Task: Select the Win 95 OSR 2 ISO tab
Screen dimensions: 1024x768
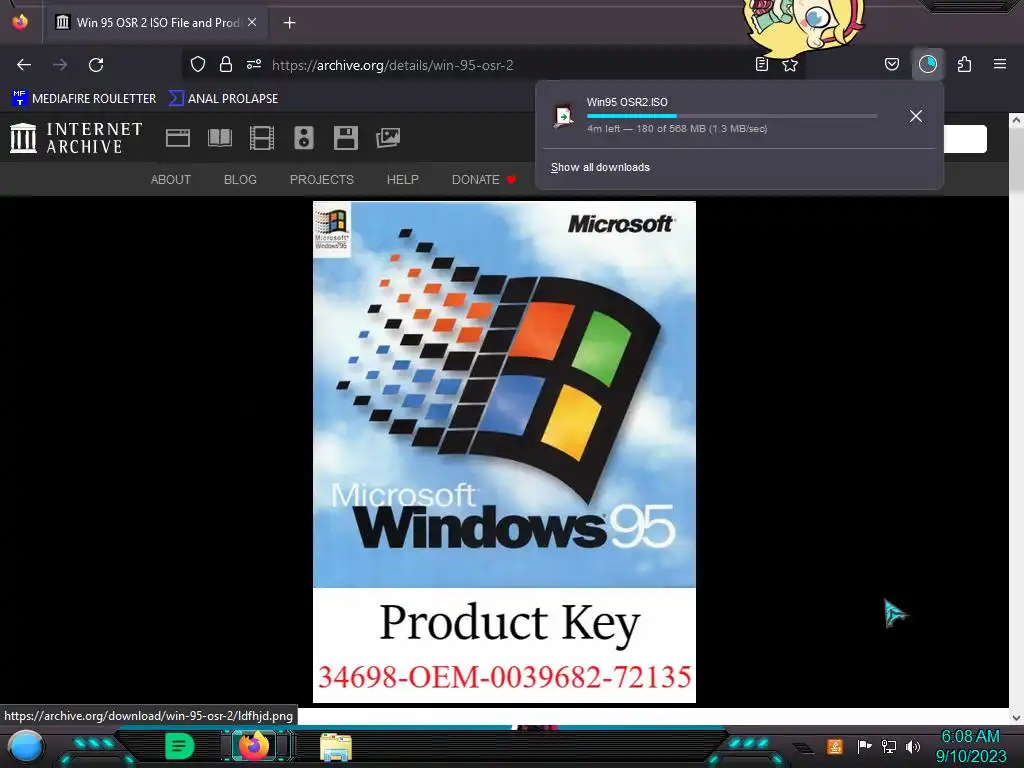Action: (155, 23)
